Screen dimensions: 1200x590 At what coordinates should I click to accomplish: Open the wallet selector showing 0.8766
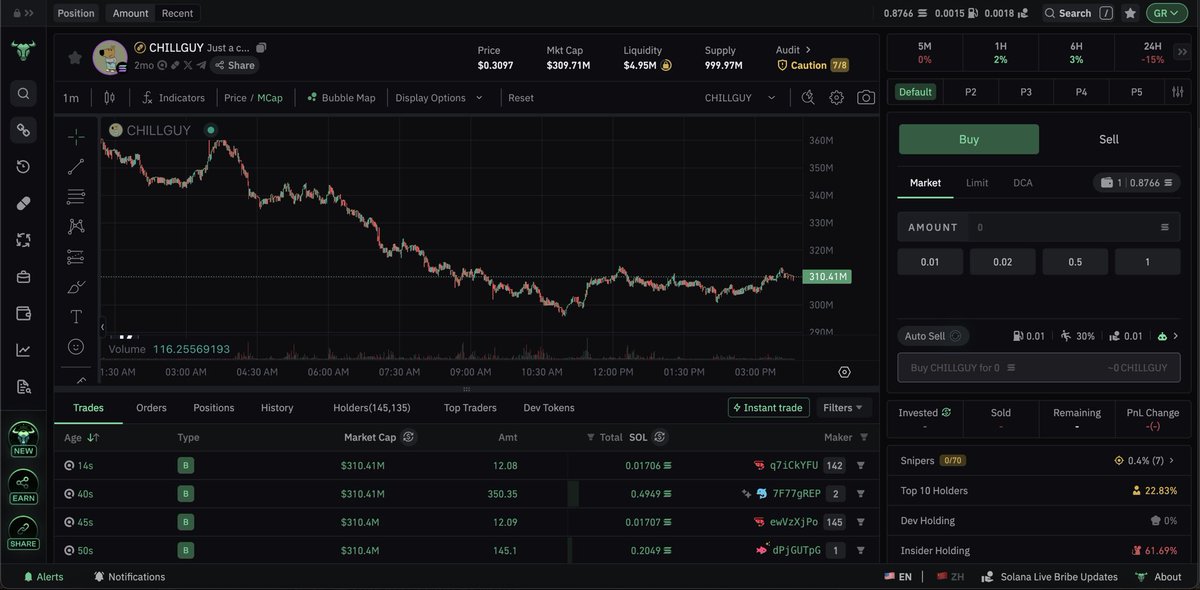(1137, 183)
